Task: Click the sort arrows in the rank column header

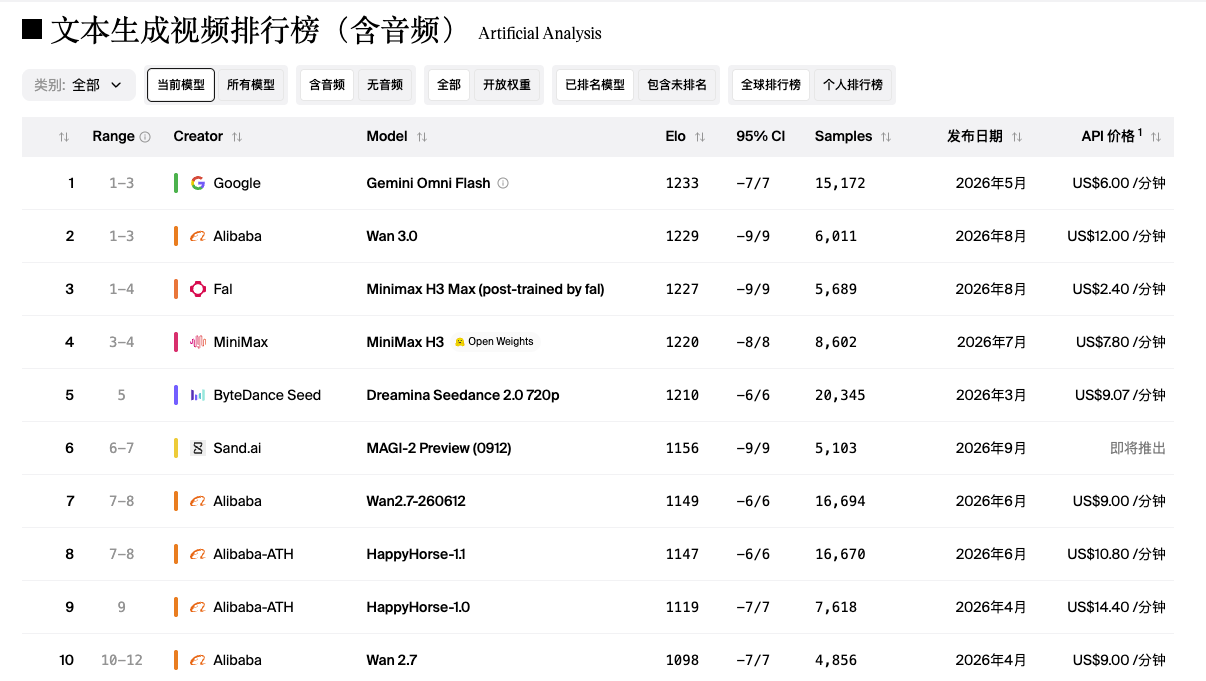Action: click(64, 137)
